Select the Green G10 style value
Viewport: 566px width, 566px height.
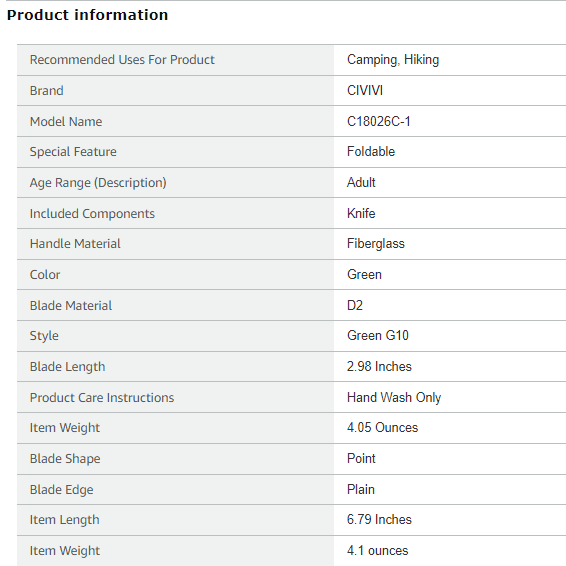[378, 335]
